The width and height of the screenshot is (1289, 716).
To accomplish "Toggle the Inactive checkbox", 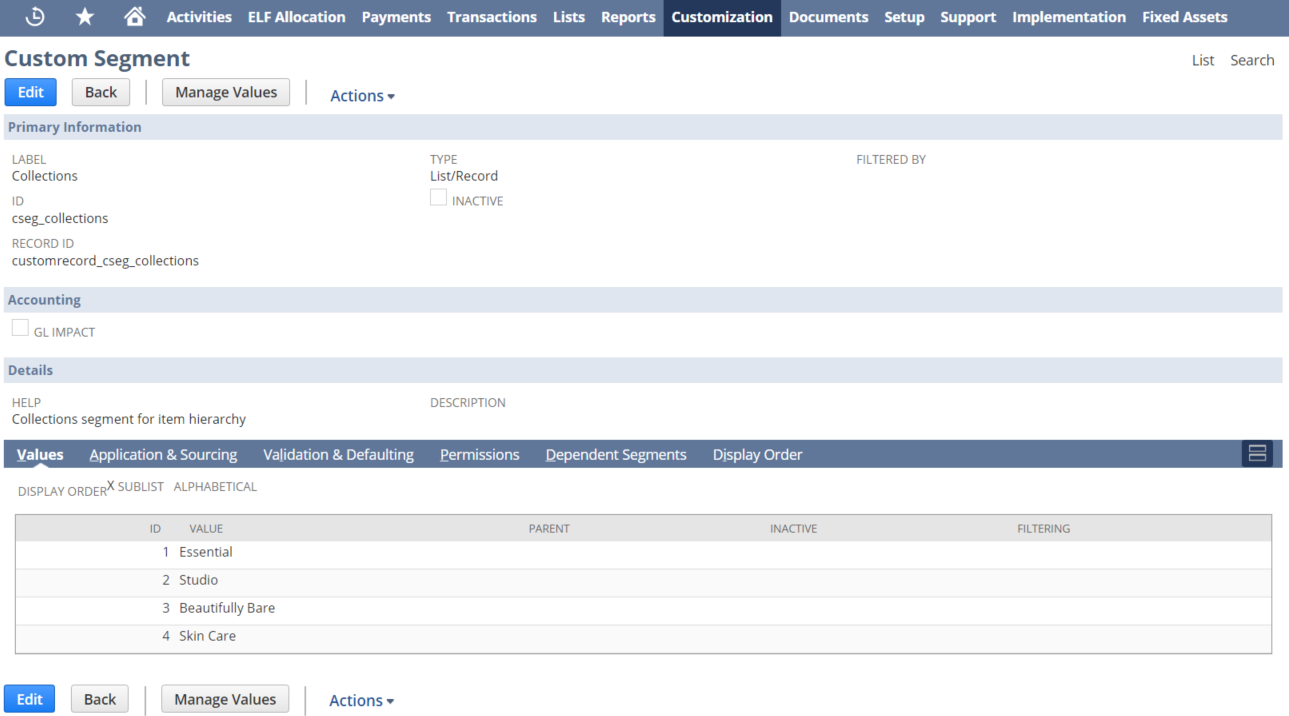I will [x=438, y=198].
